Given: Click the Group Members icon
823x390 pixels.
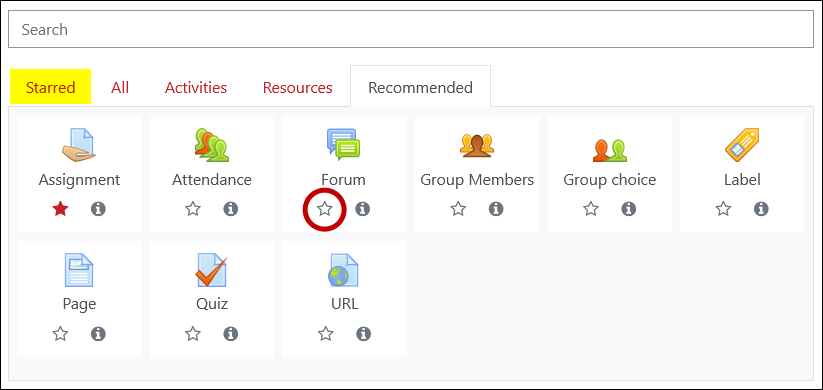Looking at the screenshot, I should coord(477,145).
